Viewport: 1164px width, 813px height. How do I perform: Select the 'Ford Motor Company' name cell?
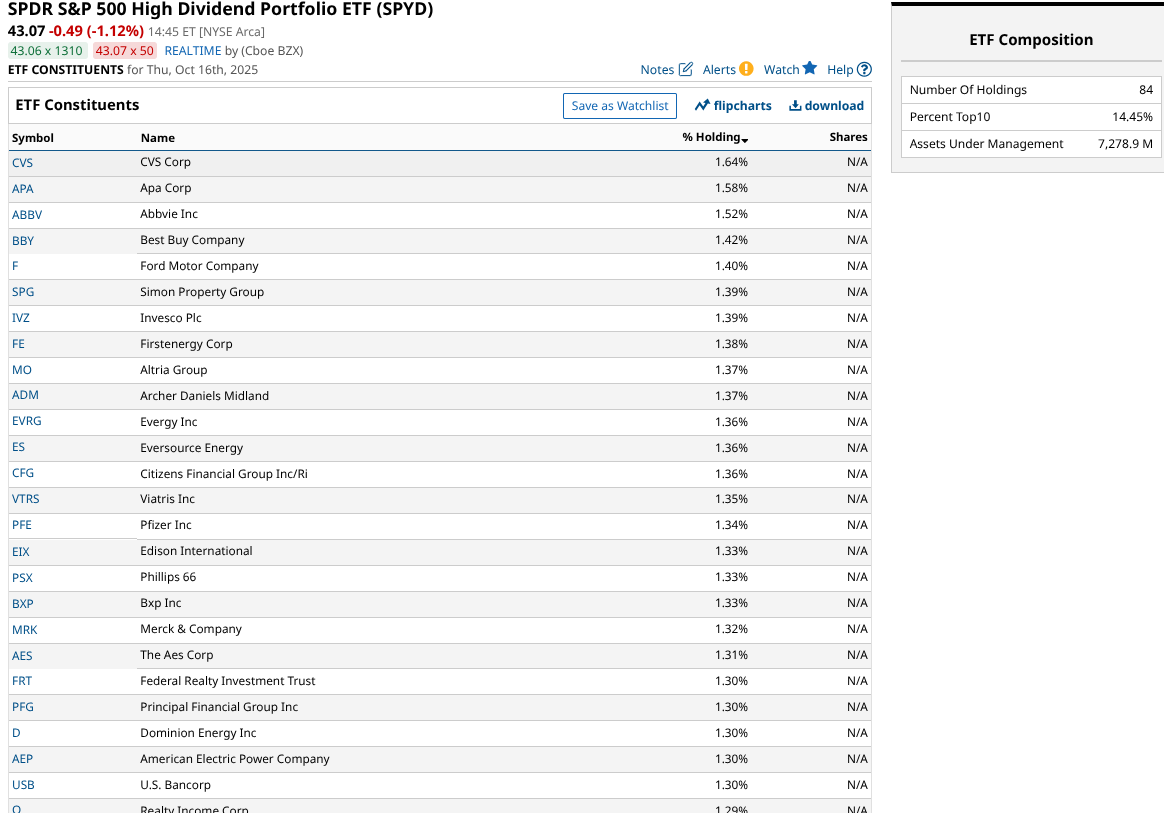200,266
